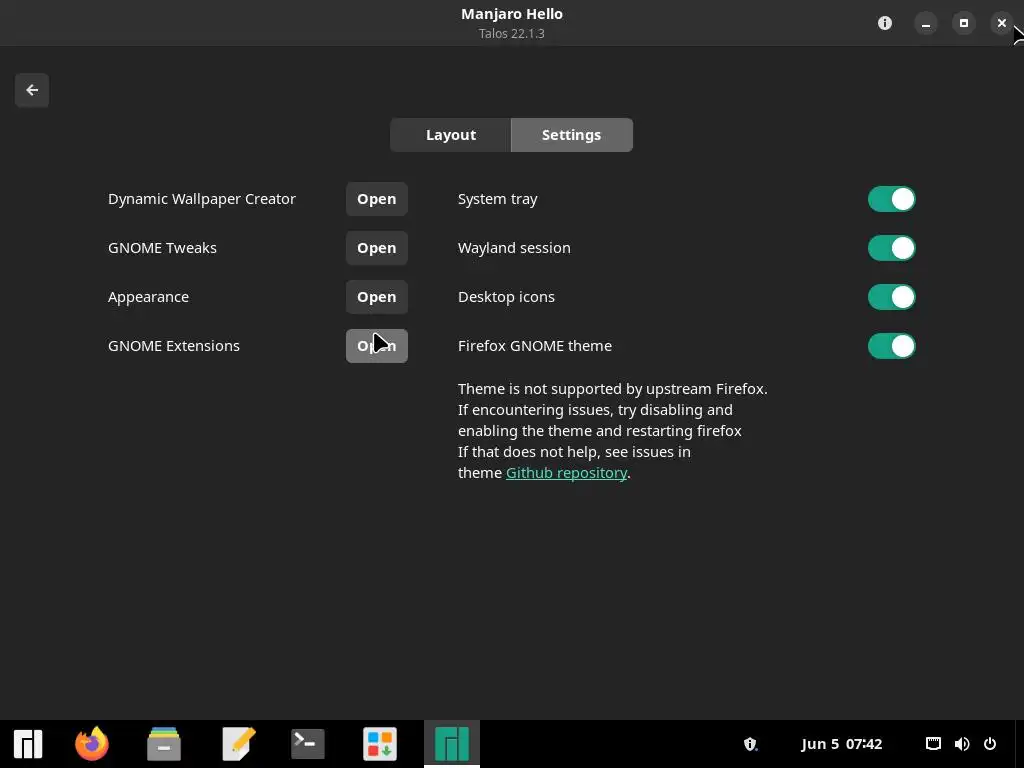Viewport: 1024px width, 768px height.
Task: Switch to the Layout tab
Action: coord(451,135)
